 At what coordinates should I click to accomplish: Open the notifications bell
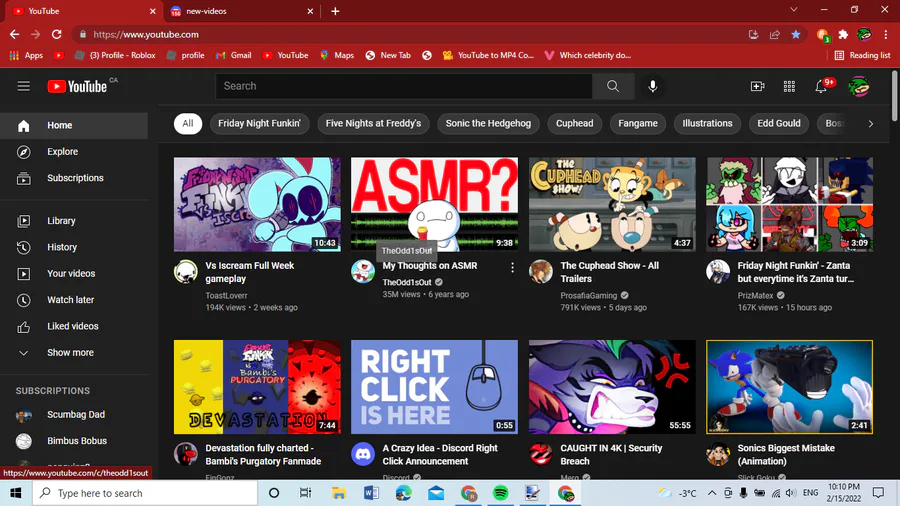click(821, 87)
